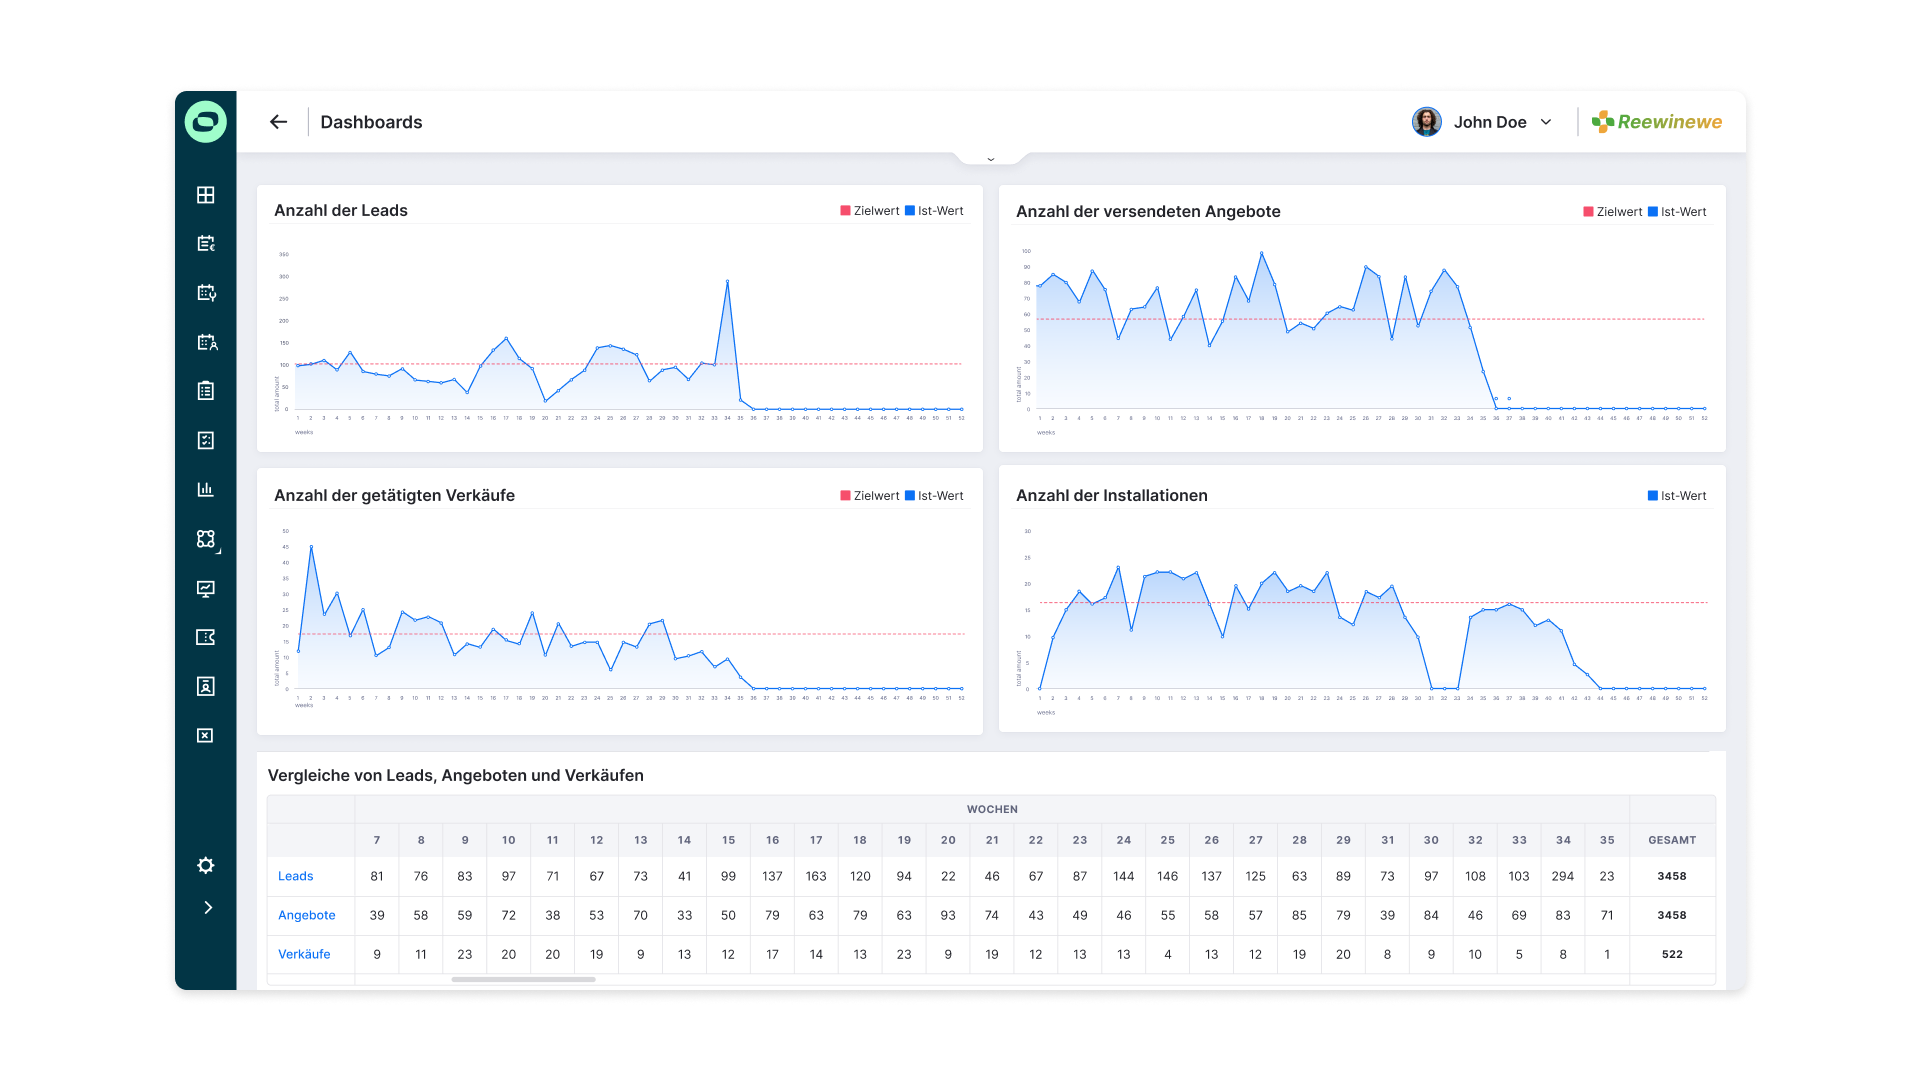
Task: Click the contact person badge icon
Action: pos(205,686)
